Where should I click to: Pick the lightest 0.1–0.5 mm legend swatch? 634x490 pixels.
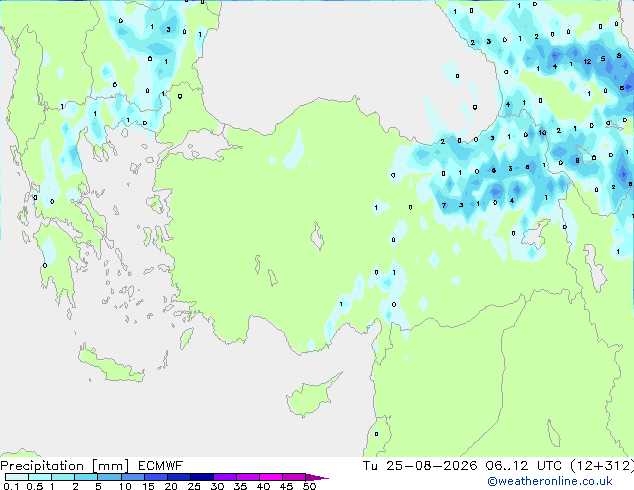pos(17,477)
